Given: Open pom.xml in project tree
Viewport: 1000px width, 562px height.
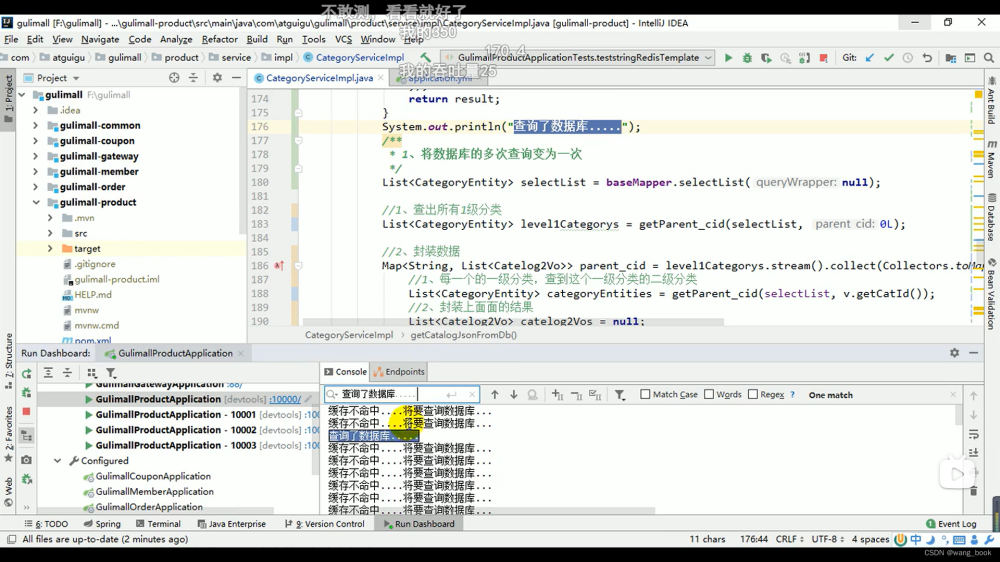Looking at the screenshot, I should coord(92,341).
